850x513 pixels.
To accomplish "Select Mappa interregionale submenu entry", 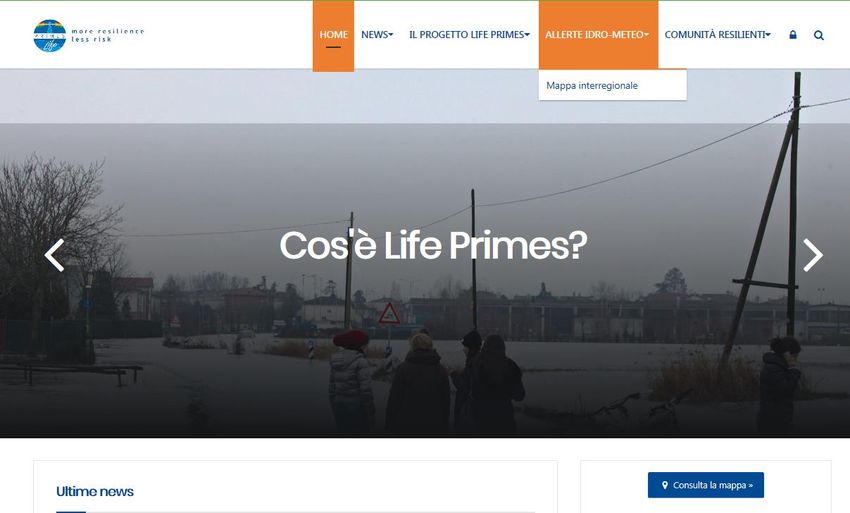I will 592,86.
